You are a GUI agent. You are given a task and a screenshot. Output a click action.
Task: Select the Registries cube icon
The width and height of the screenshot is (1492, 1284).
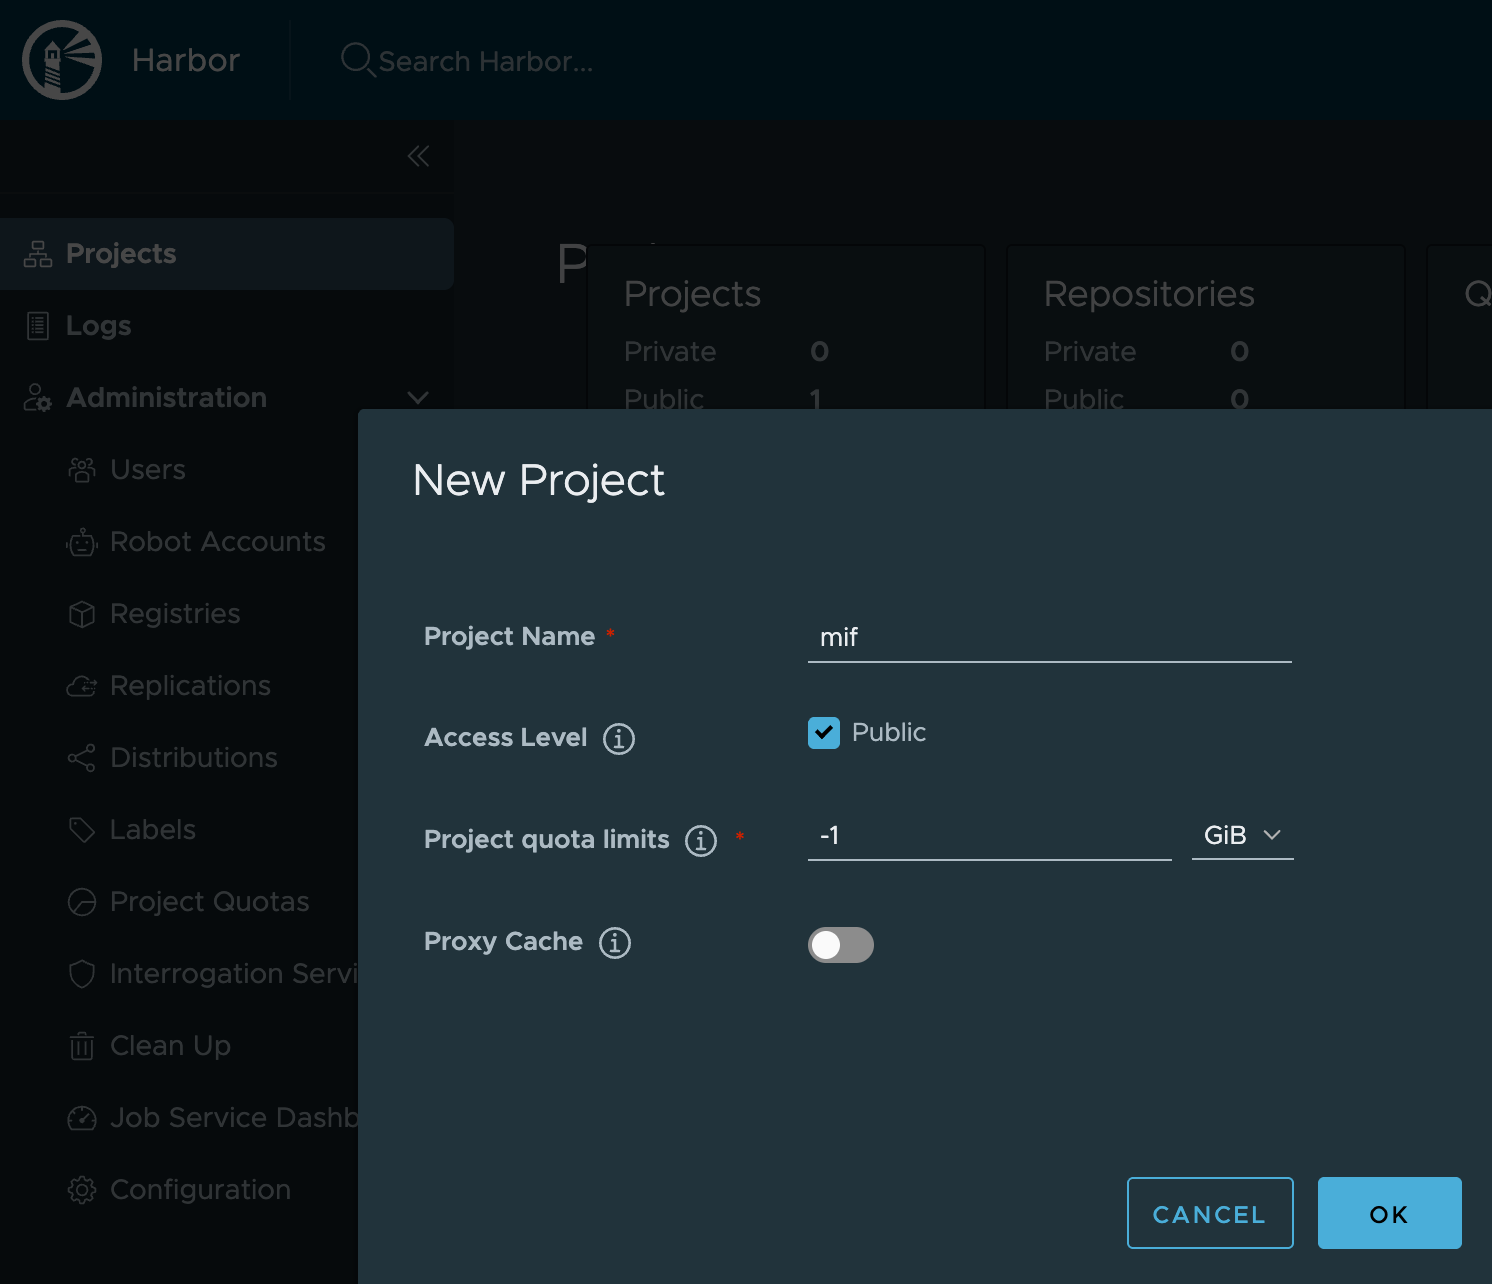tap(81, 613)
